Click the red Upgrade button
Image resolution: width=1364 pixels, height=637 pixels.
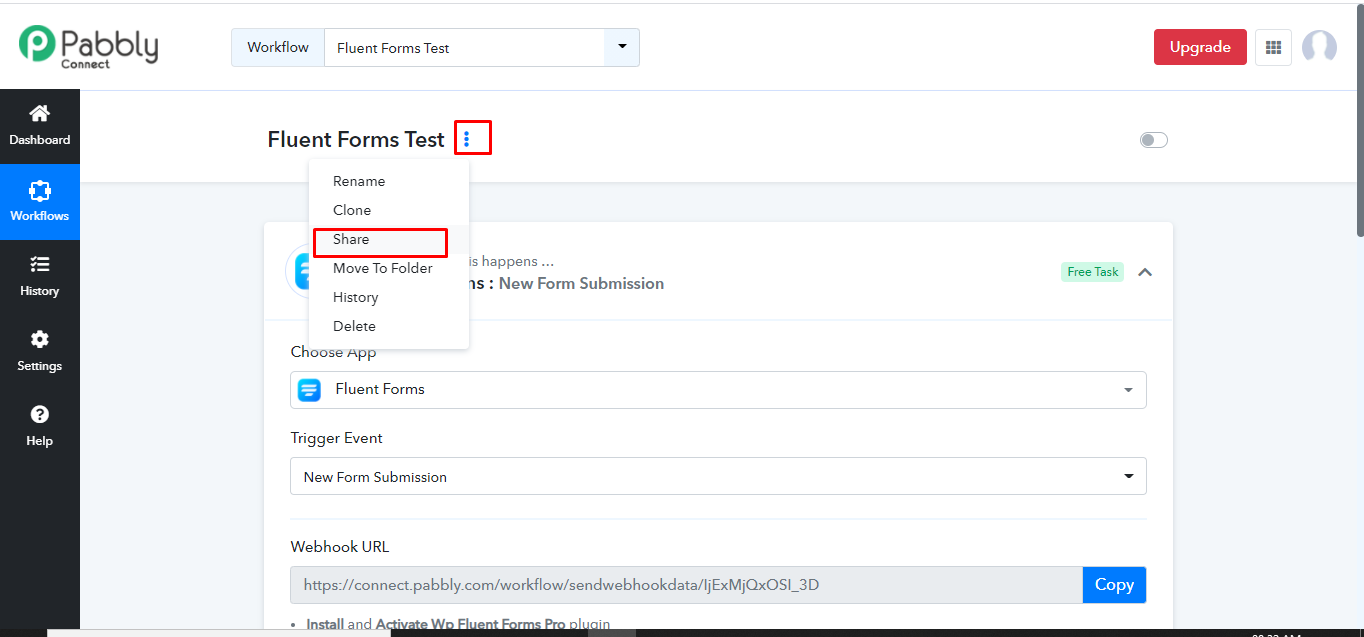point(1200,47)
